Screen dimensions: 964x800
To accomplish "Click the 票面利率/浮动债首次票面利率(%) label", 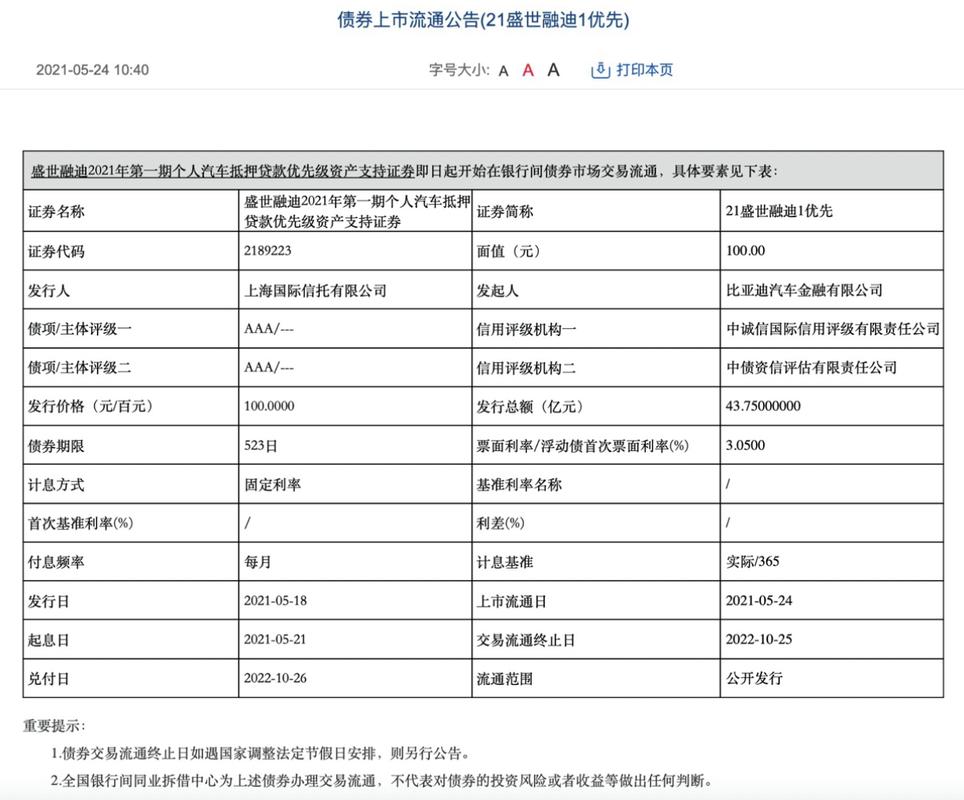I will [583, 446].
